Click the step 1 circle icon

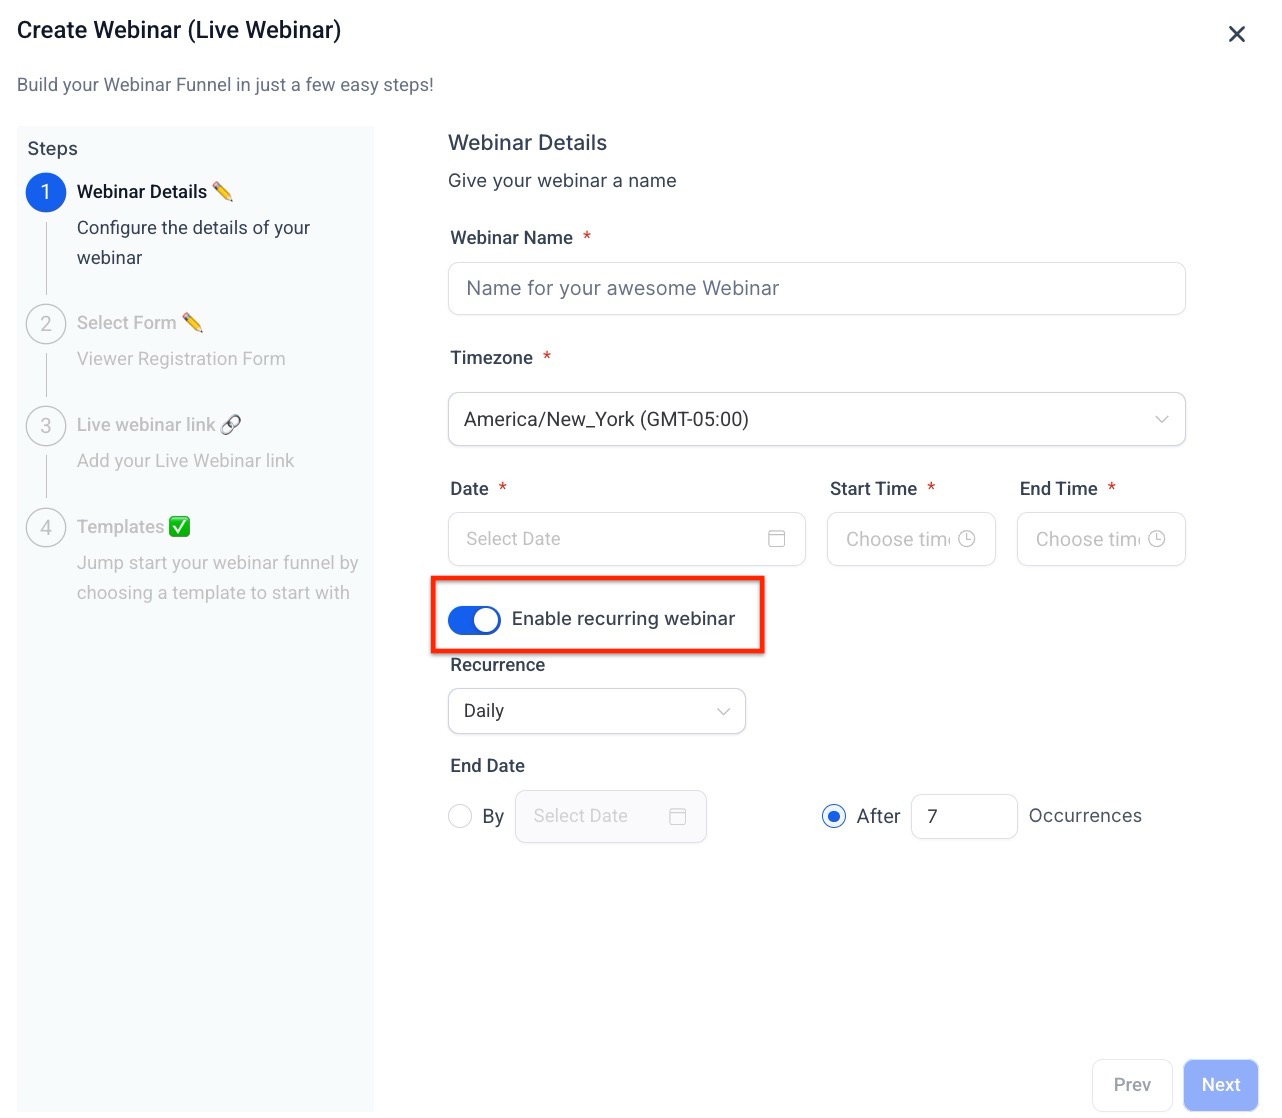(46, 192)
